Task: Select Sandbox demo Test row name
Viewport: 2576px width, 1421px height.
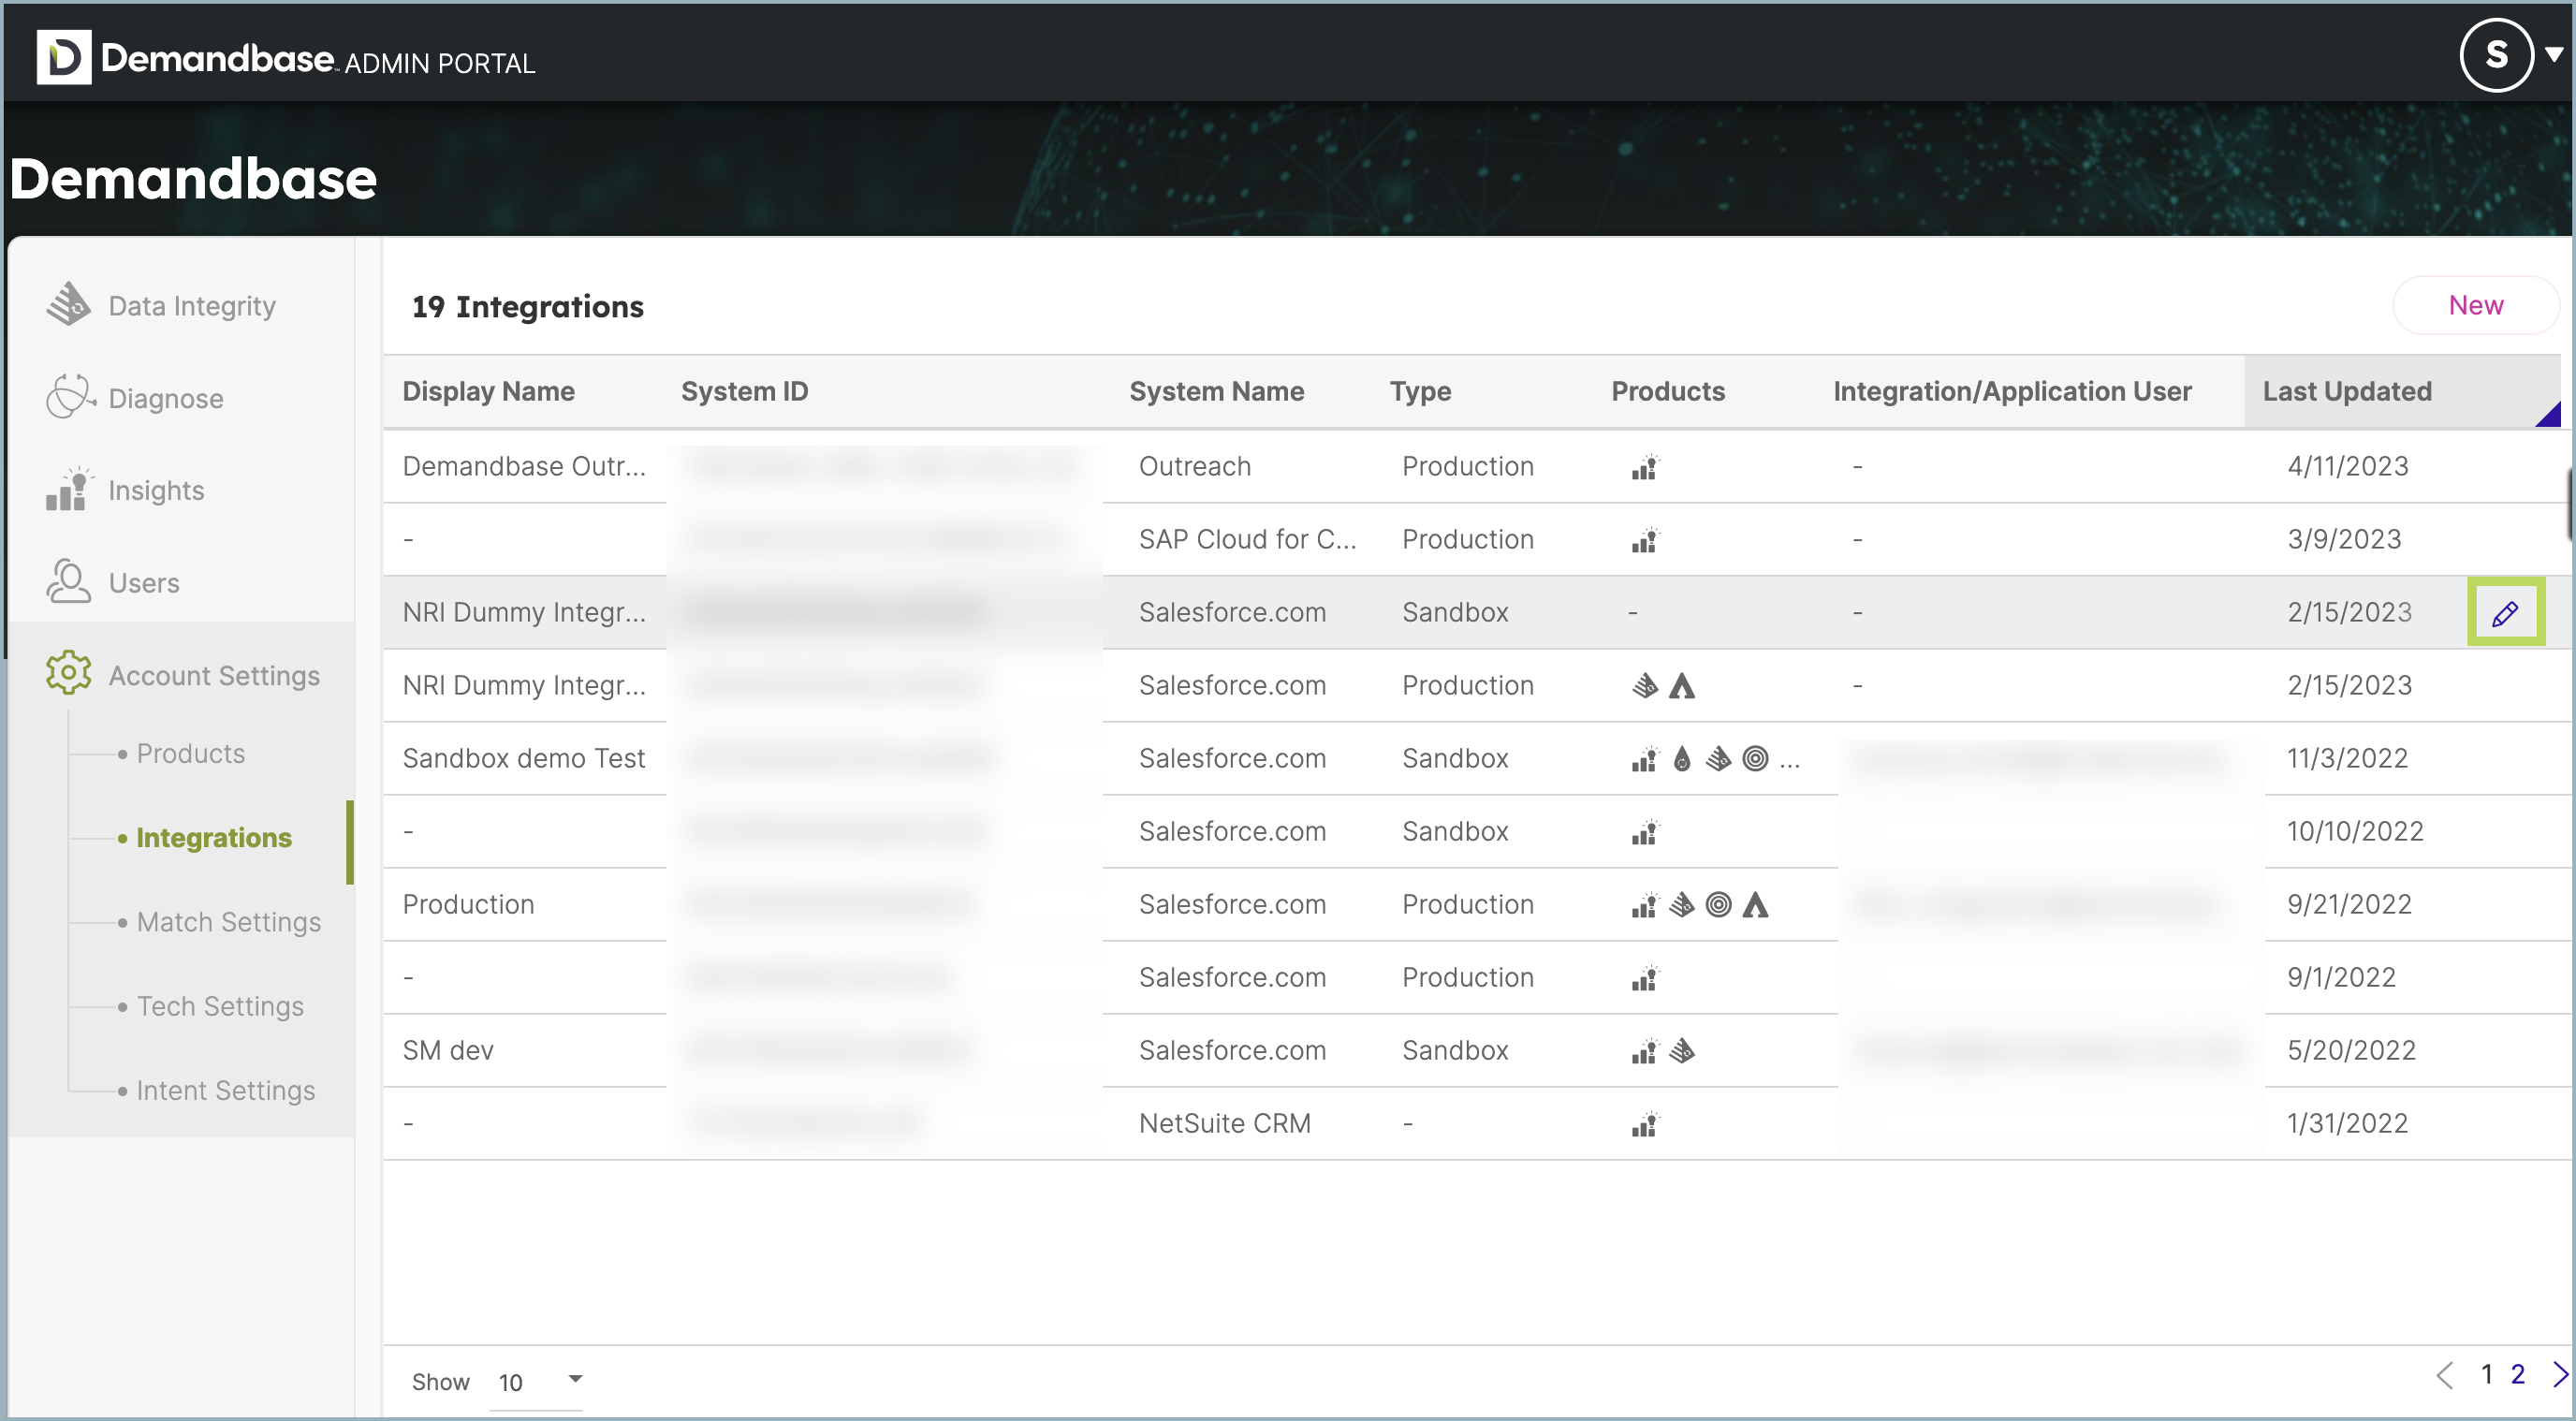Action: [524, 758]
